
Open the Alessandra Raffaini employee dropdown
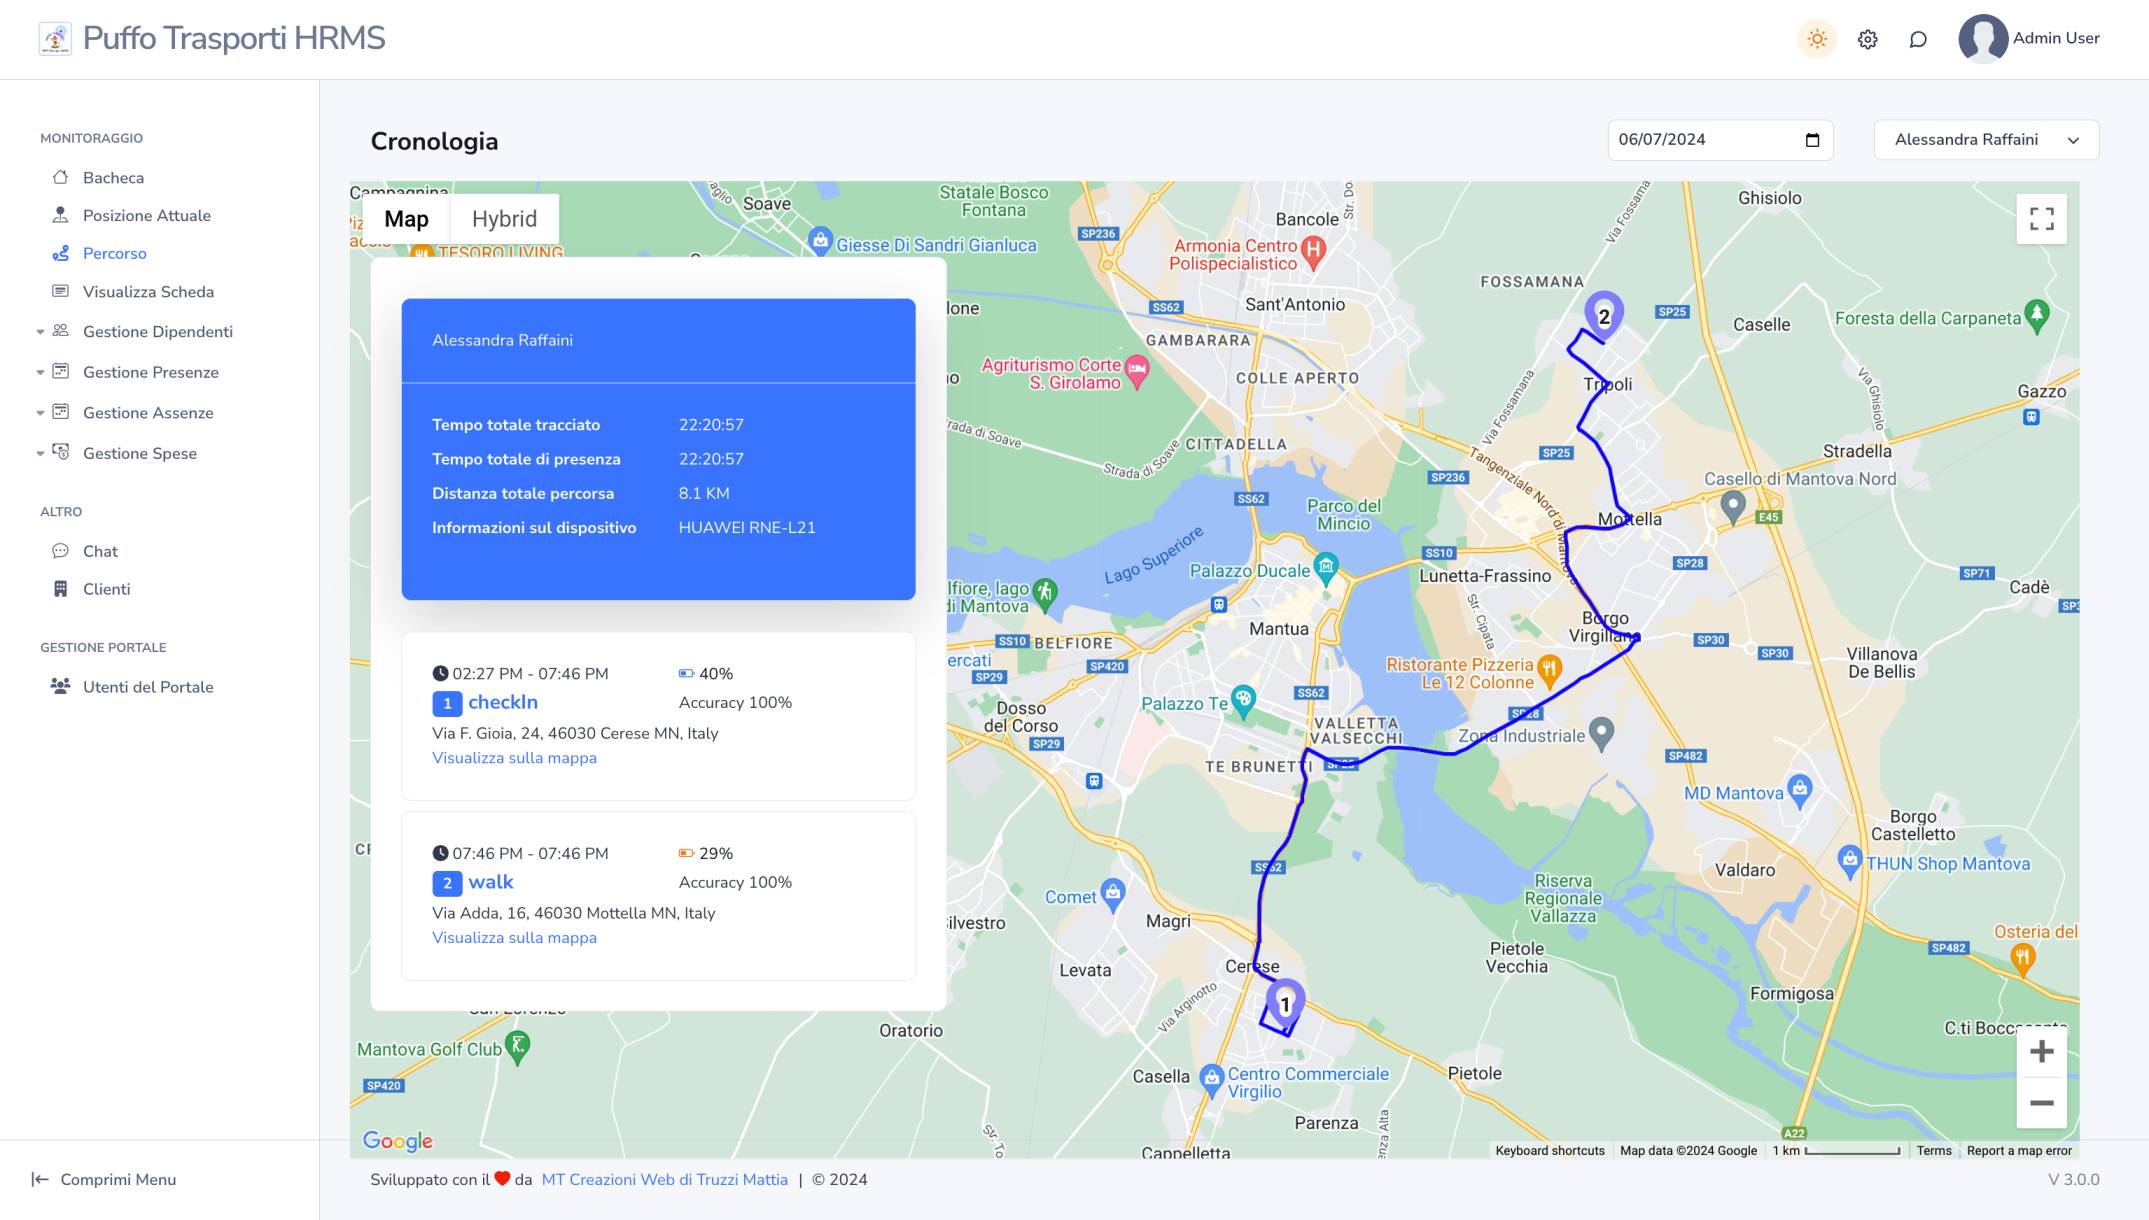tap(1985, 140)
